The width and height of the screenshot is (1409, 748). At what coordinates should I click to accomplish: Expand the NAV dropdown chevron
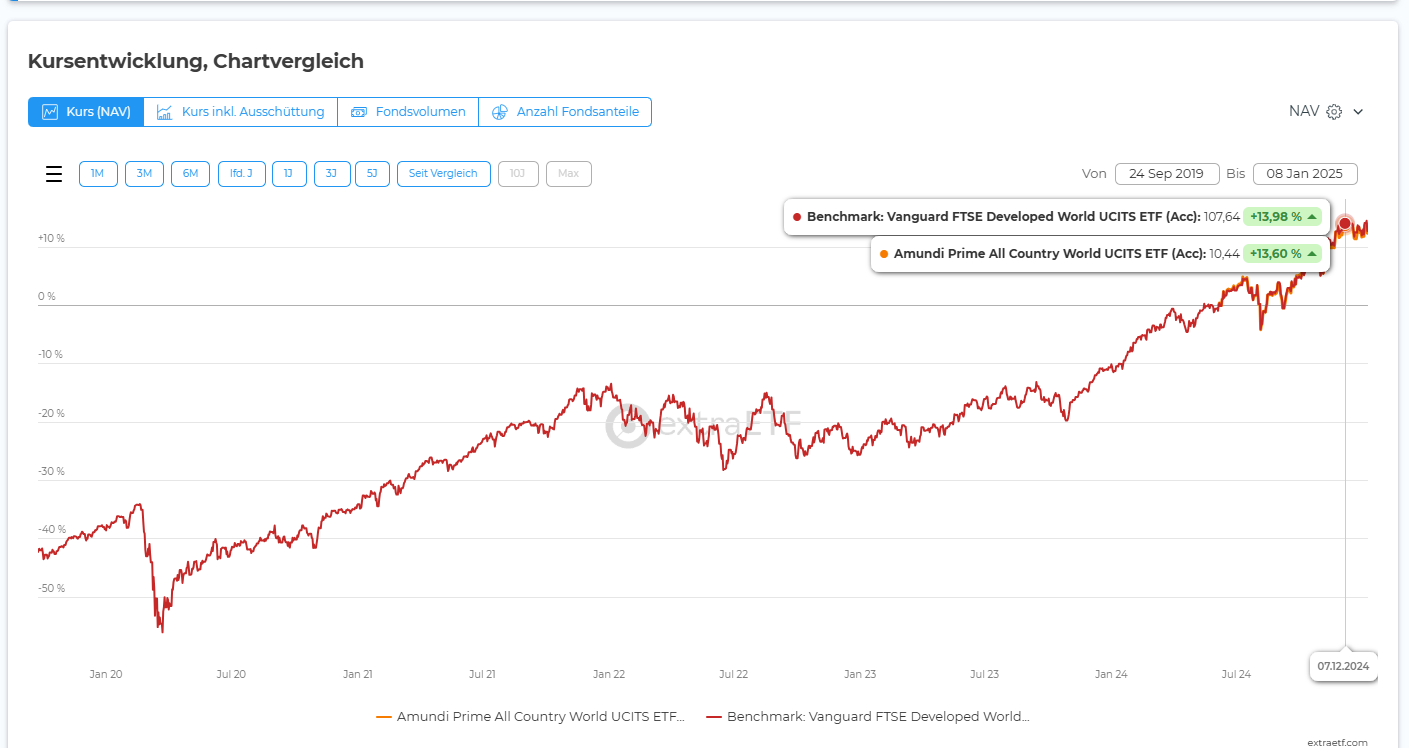tap(1358, 112)
